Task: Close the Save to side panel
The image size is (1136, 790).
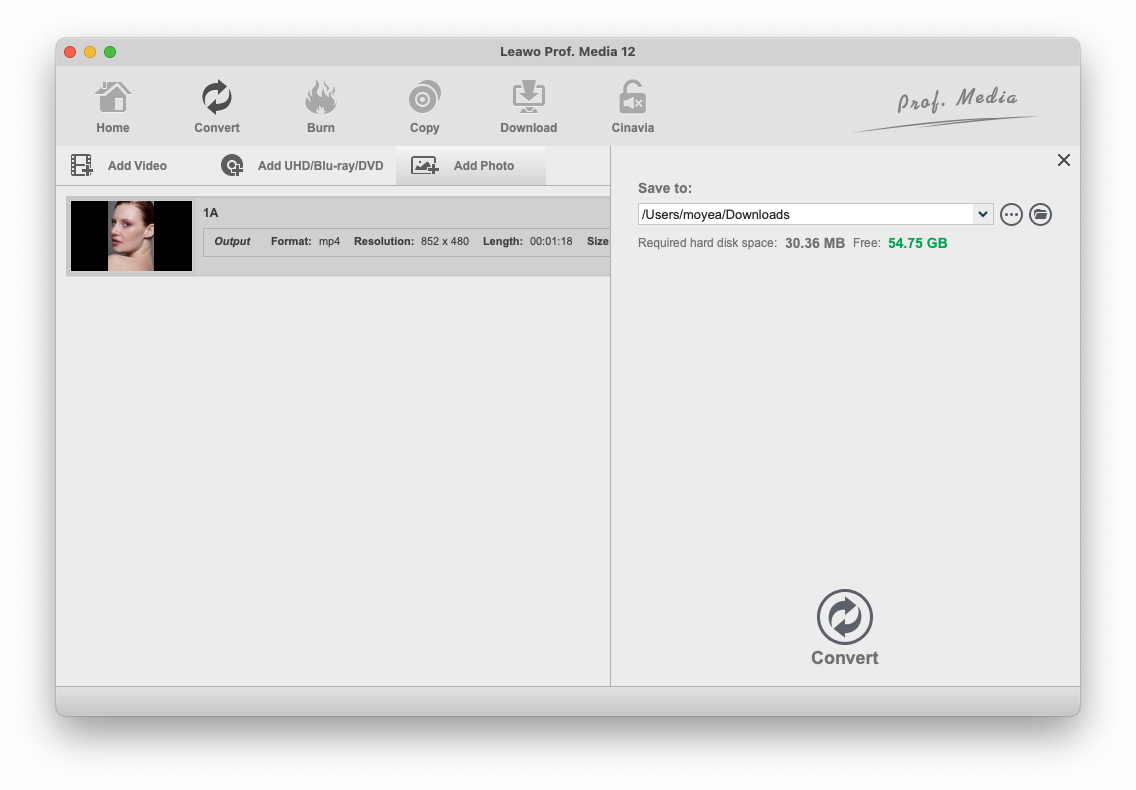Action: [1064, 160]
